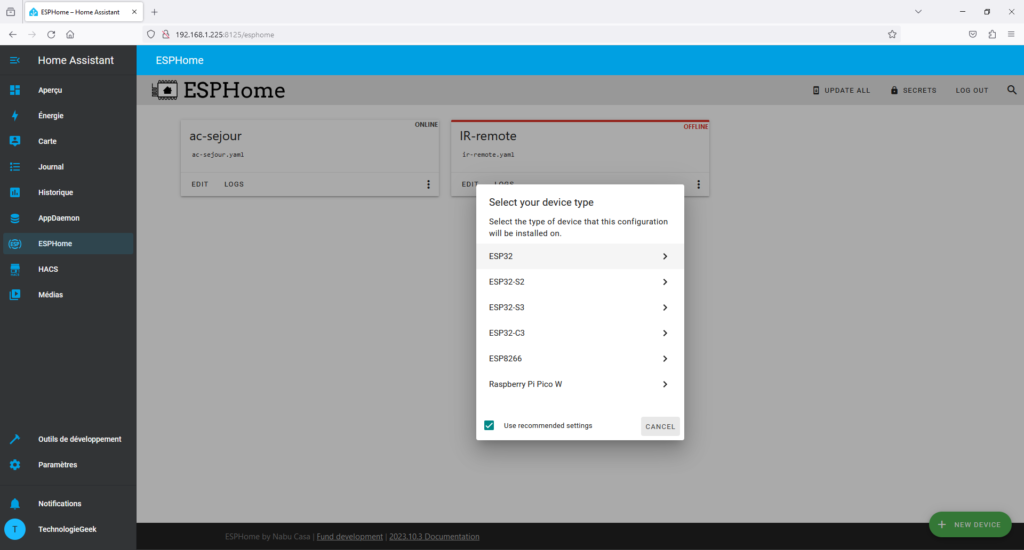1024x550 pixels.
Task: Open the AppDaemon sidebar icon
Action: coord(15,218)
